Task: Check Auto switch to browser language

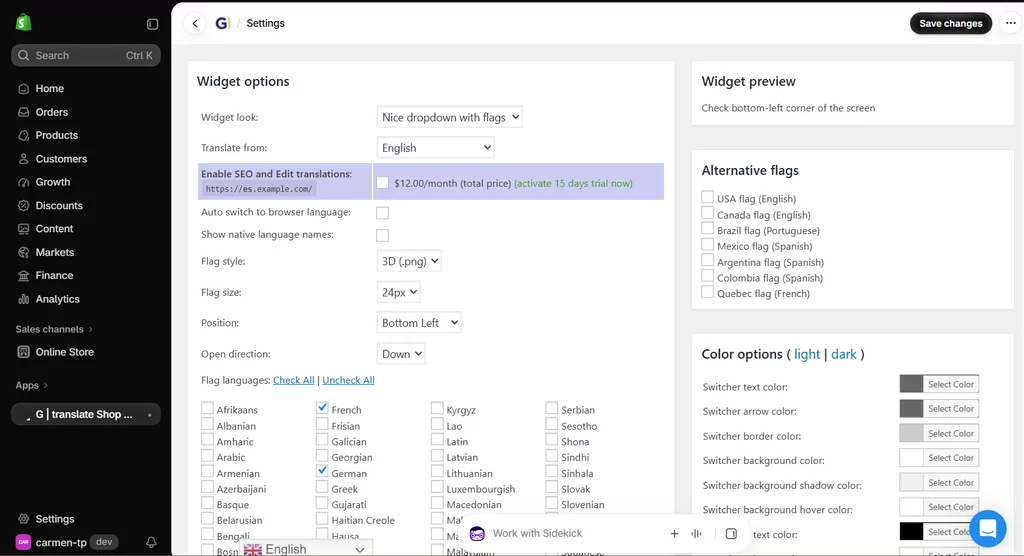Action: tap(382, 212)
